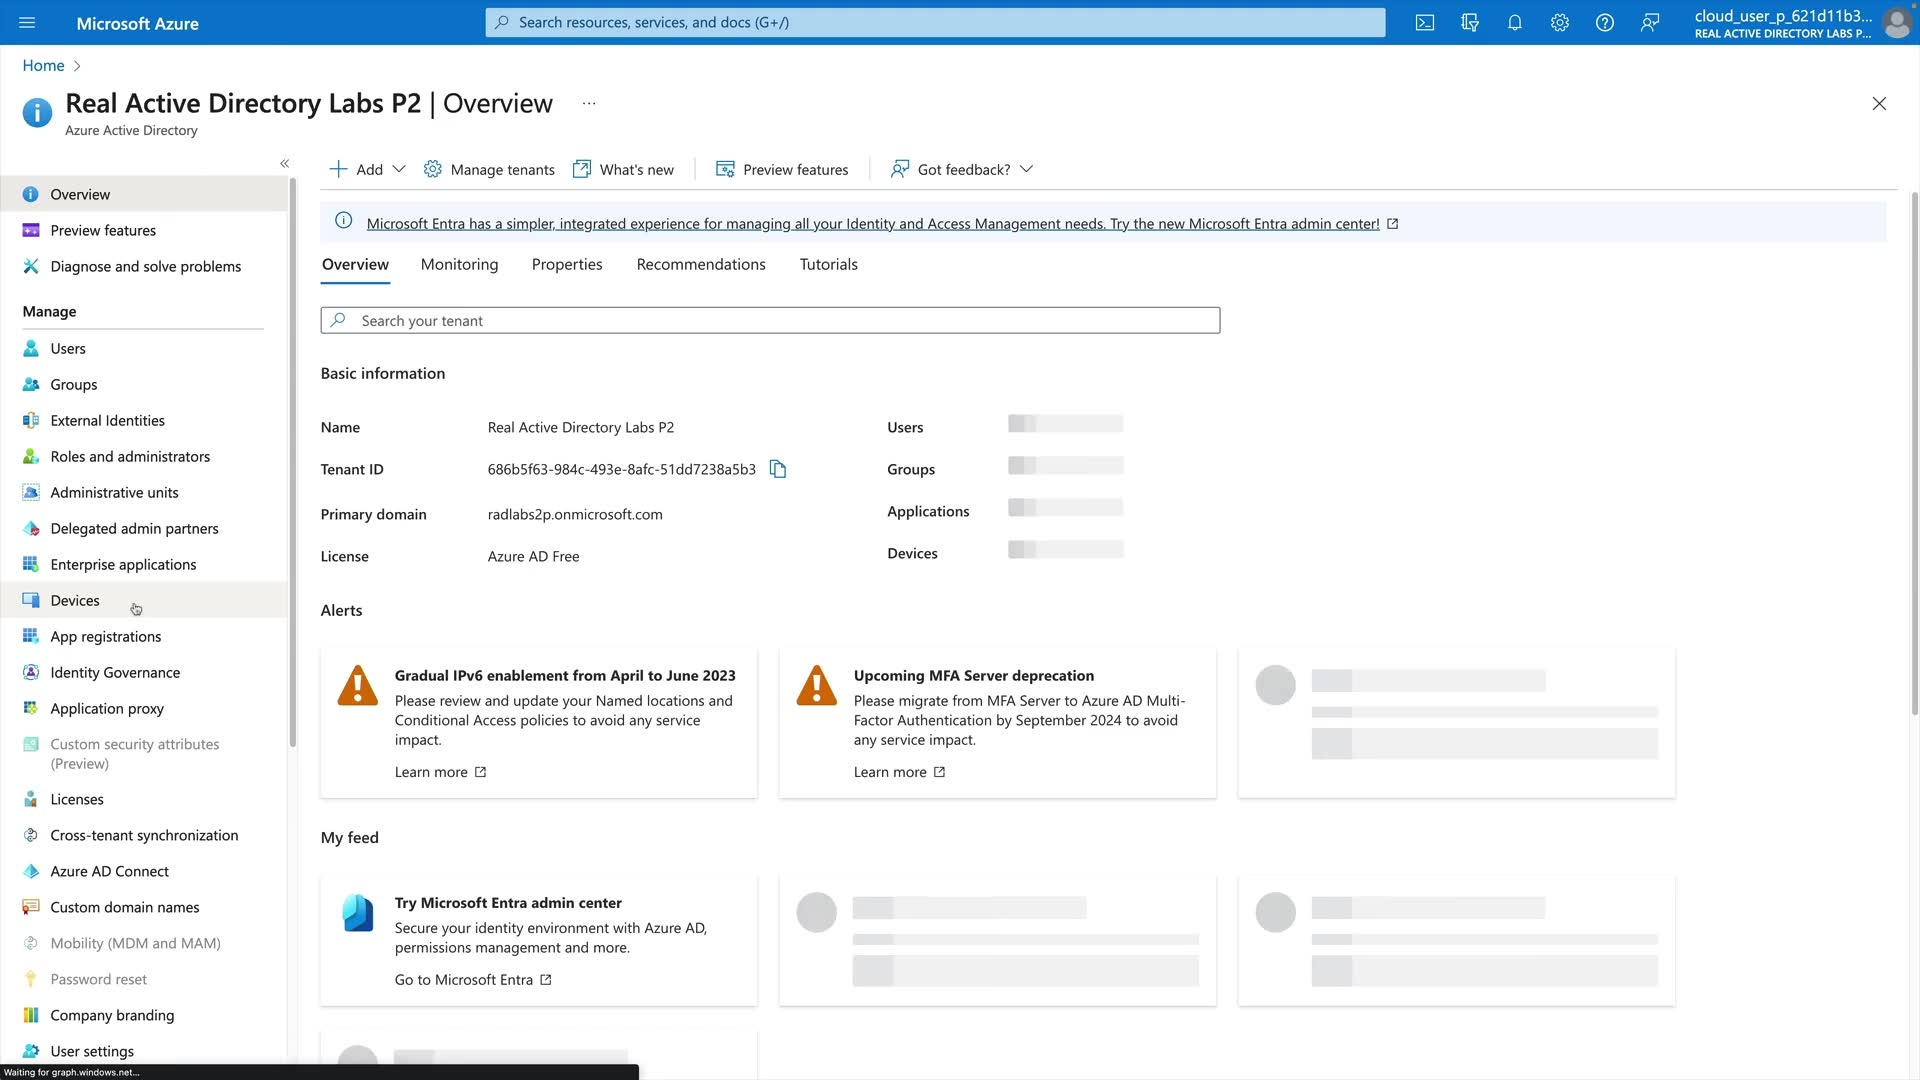Click the ellipsis next to Overview title
Screen dimensions: 1920x1080
tap(589, 103)
